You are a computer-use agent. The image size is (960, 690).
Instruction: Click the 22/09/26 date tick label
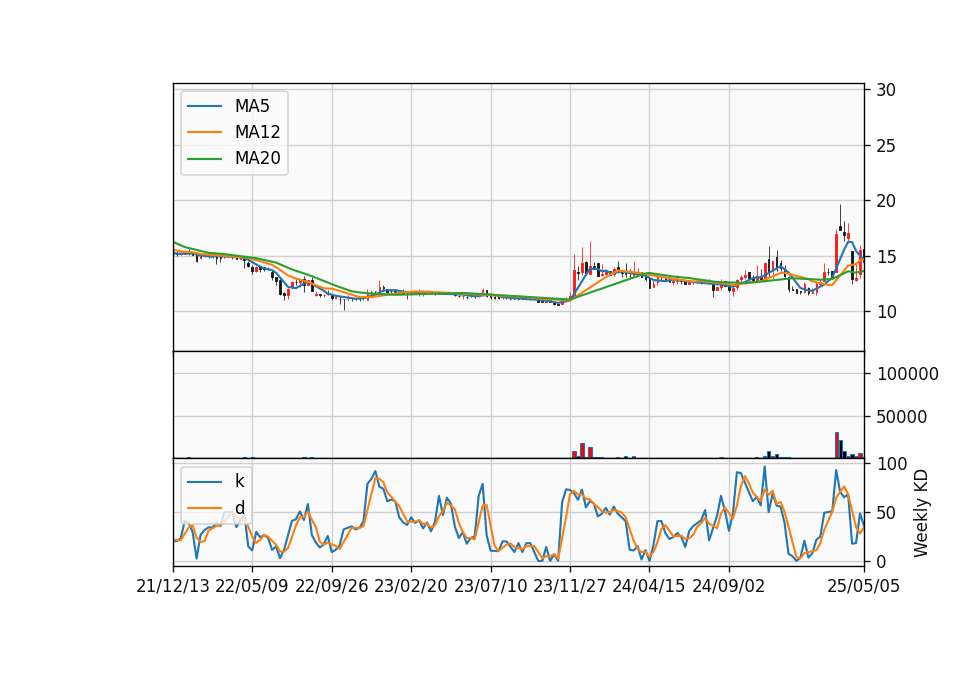coord(332,586)
